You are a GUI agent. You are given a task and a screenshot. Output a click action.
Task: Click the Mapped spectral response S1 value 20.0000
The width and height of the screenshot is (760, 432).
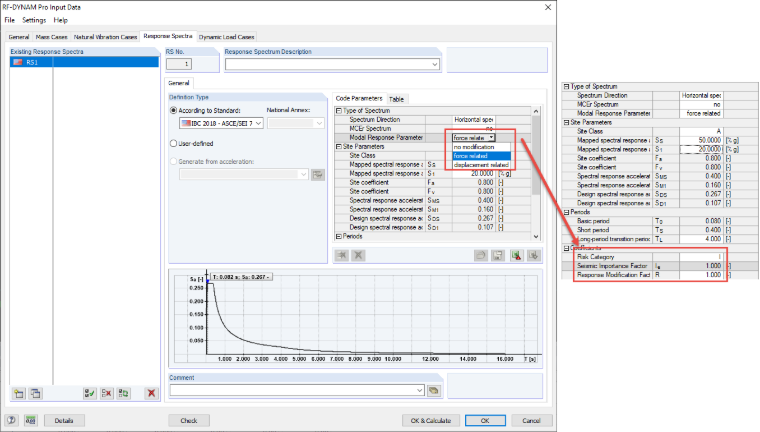475,174
